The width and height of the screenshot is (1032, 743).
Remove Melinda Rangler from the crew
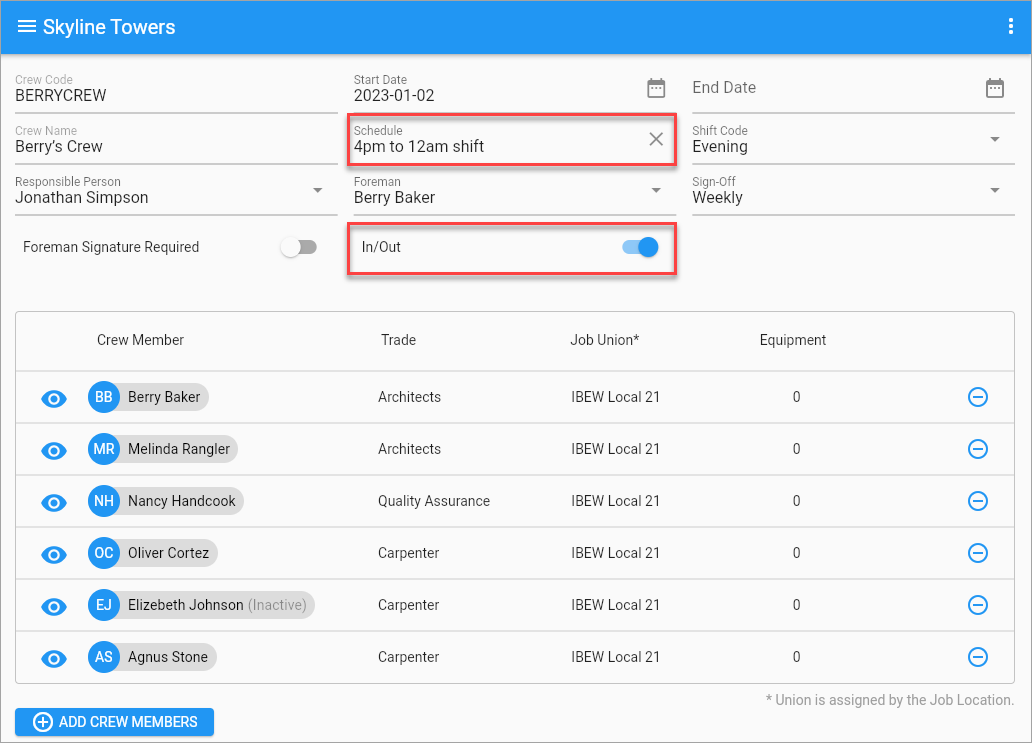pos(978,449)
